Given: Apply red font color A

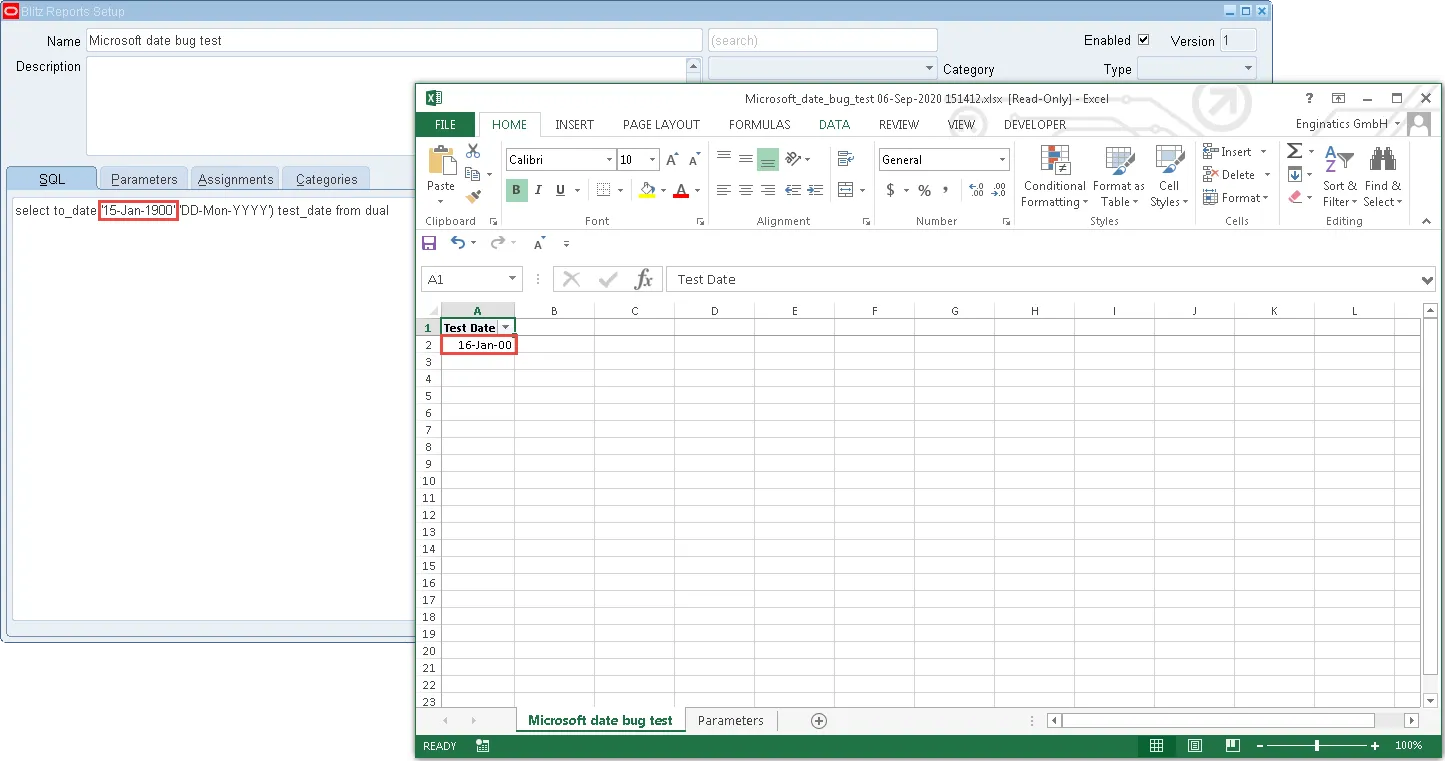Looking at the screenshot, I should (681, 190).
